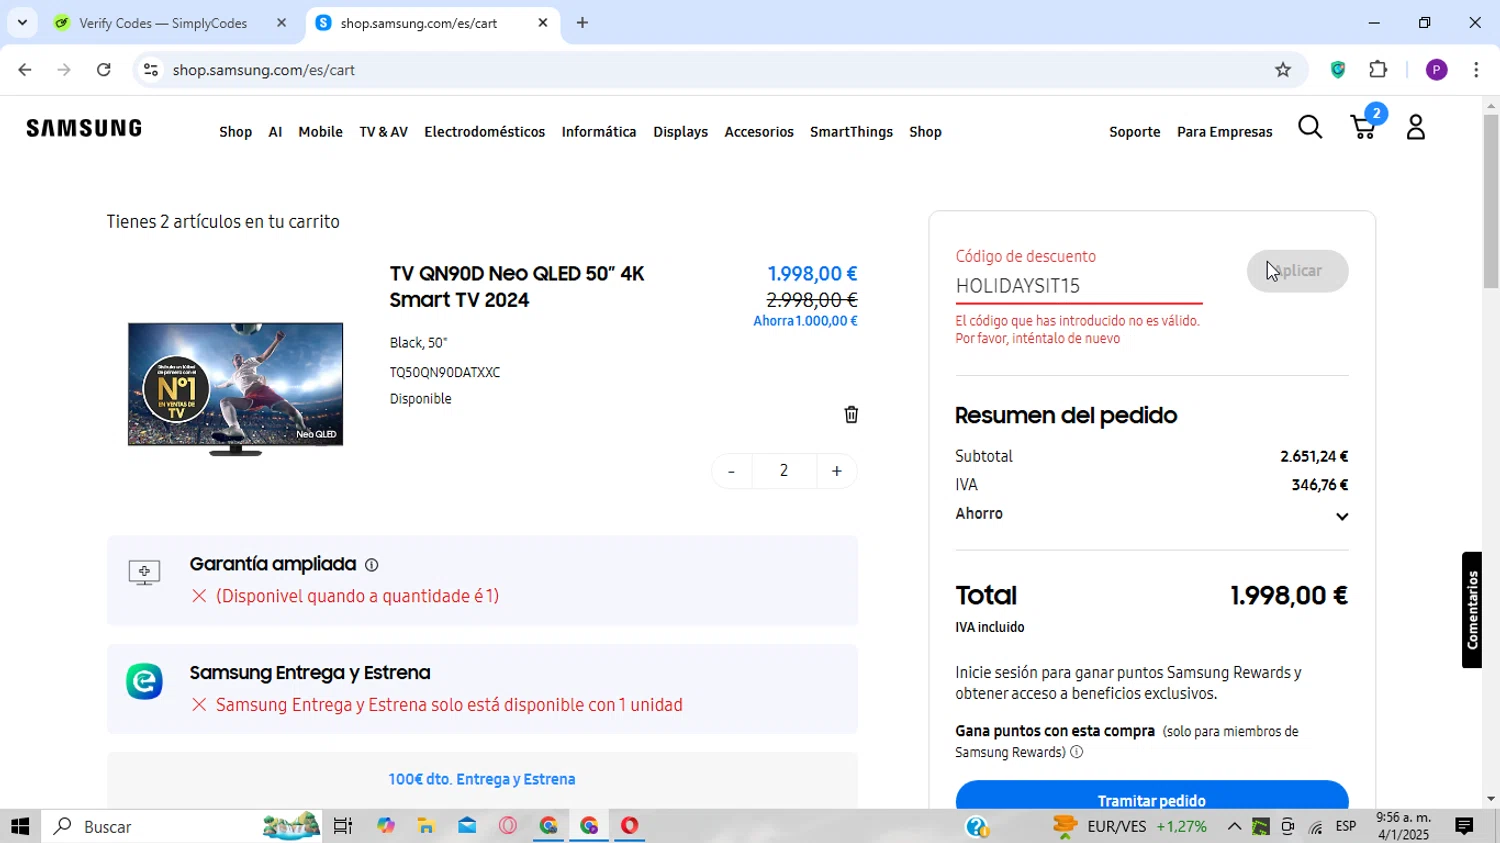
Task: View site information icon in address bar
Action: (x=151, y=70)
